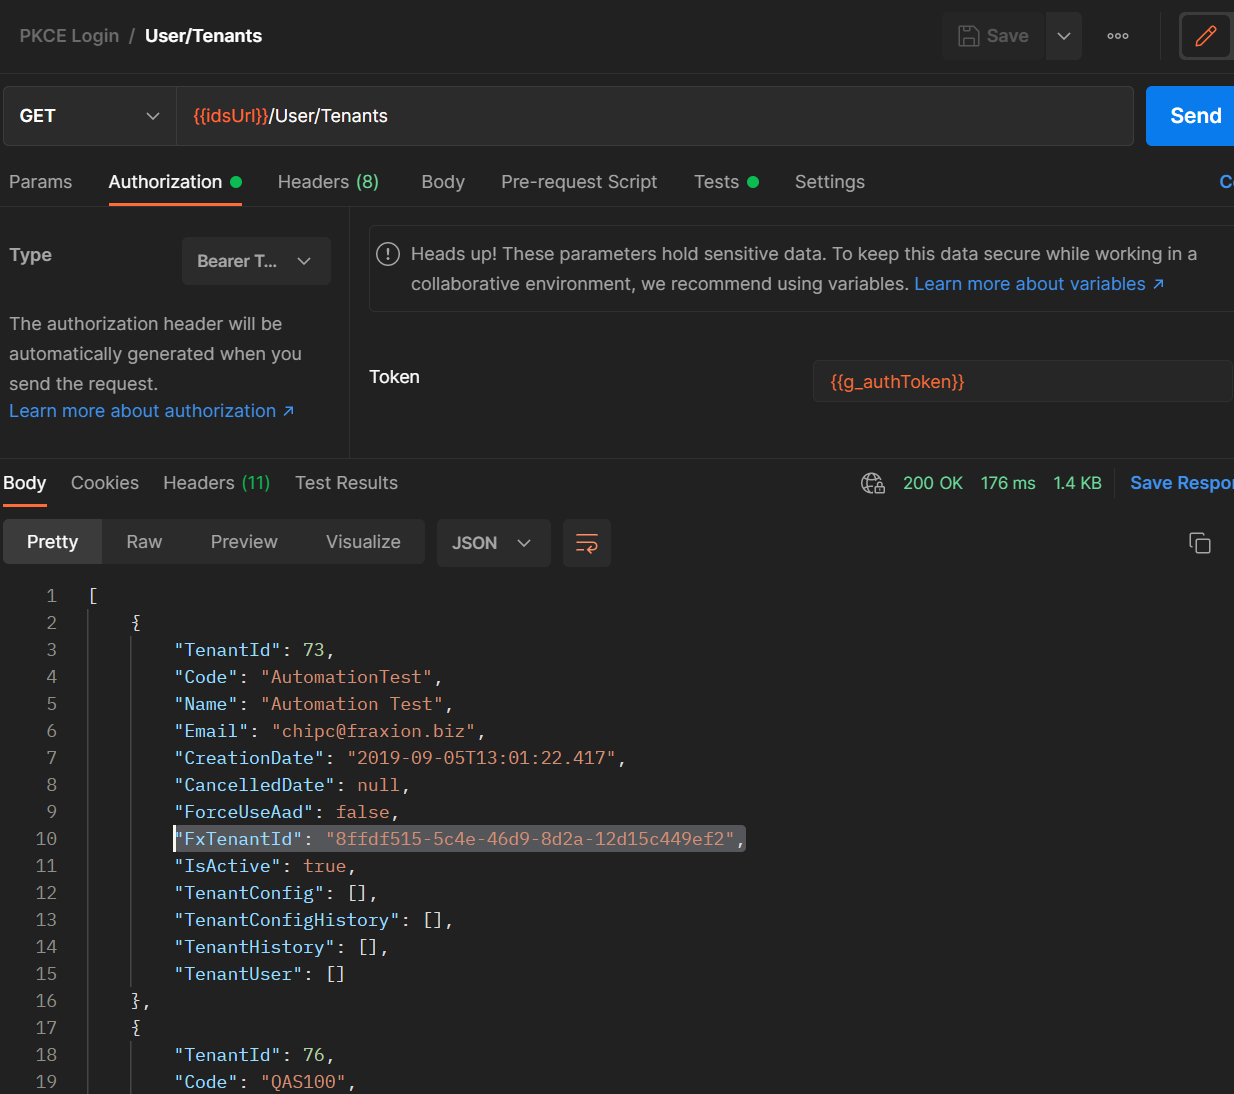Select the Raw response view
This screenshot has width=1234, height=1094.
(x=144, y=542)
